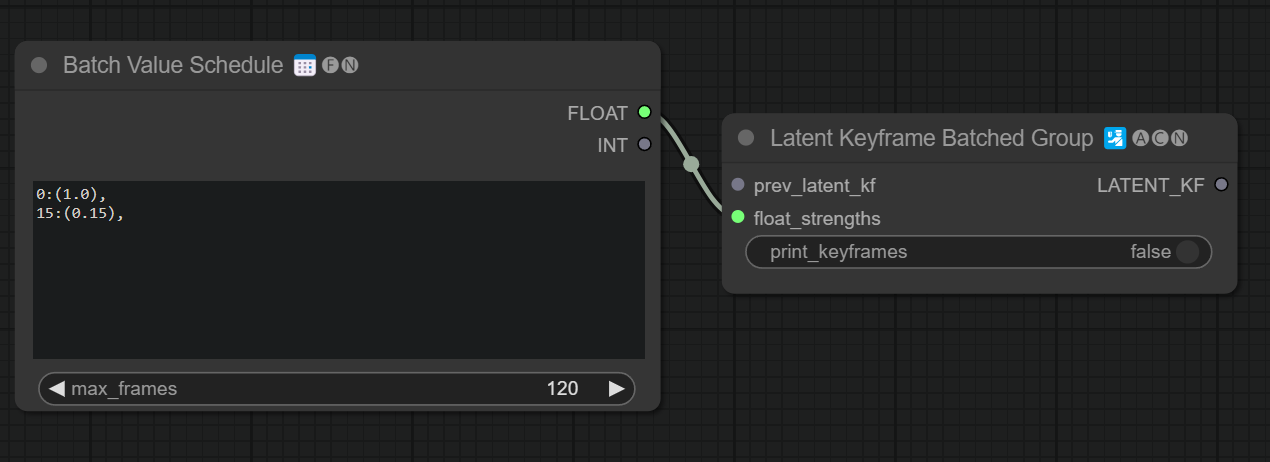Screen dimensions: 1270x462
Task: Collapse the Latent Keyframe Batched Group node dot
Action: tap(746, 138)
